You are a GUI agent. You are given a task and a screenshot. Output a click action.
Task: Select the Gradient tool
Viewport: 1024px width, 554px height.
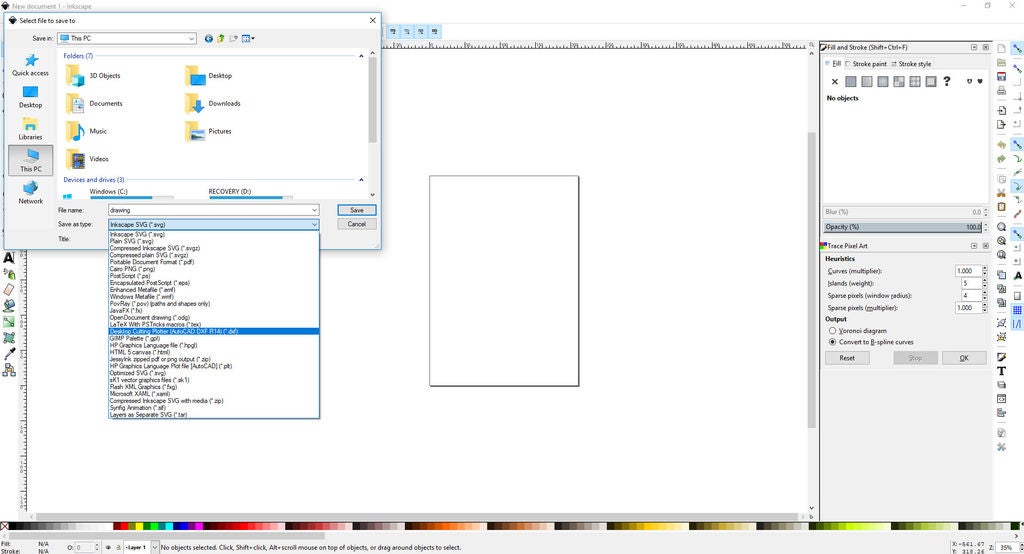(x=9, y=321)
